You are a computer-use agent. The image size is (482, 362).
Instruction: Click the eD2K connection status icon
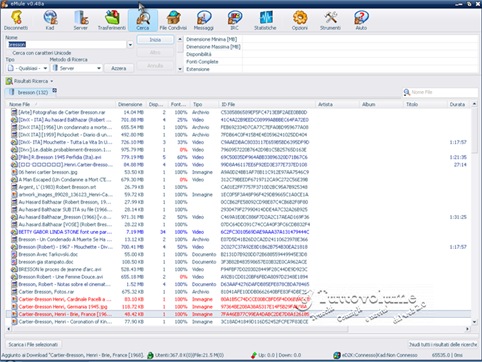pyautogui.click(x=337, y=355)
